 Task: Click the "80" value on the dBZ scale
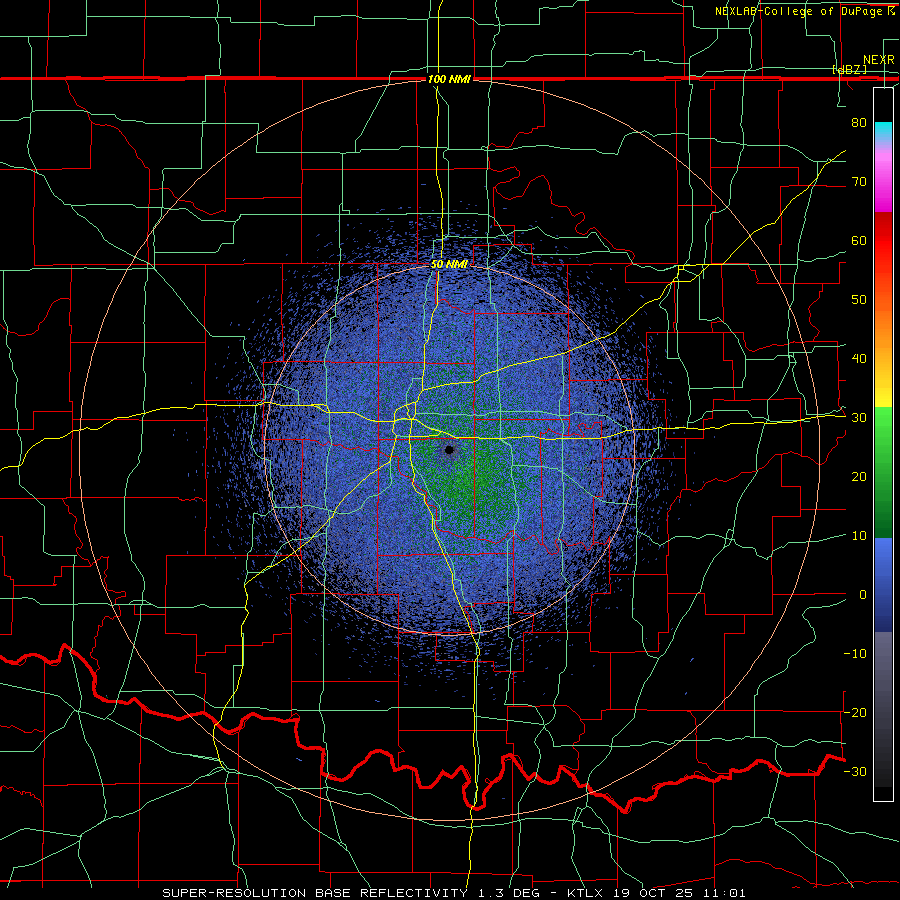tap(859, 122)
